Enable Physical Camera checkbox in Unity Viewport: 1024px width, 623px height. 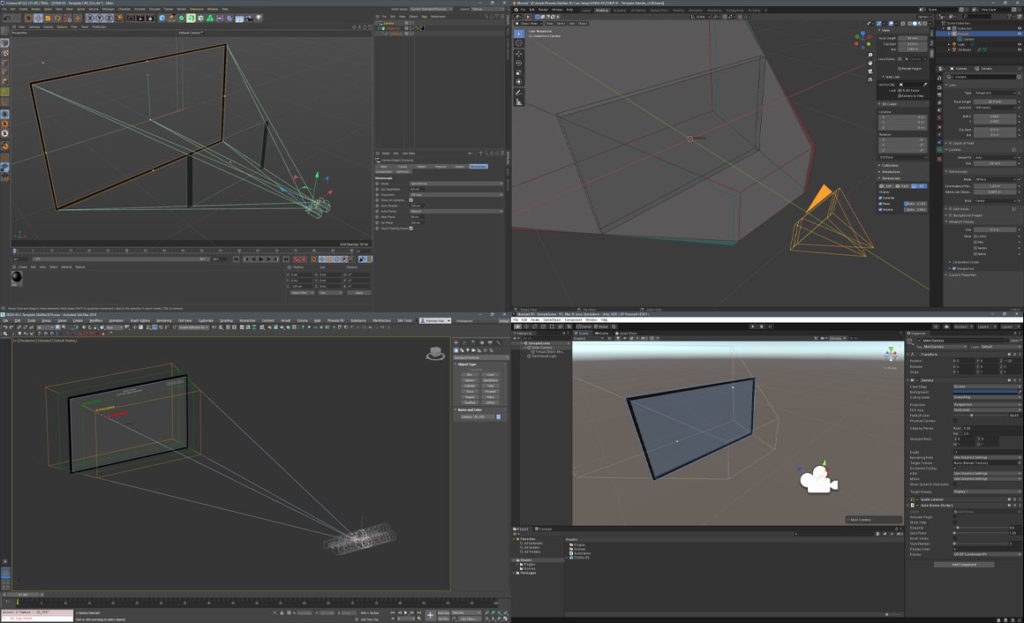[955, 422]
